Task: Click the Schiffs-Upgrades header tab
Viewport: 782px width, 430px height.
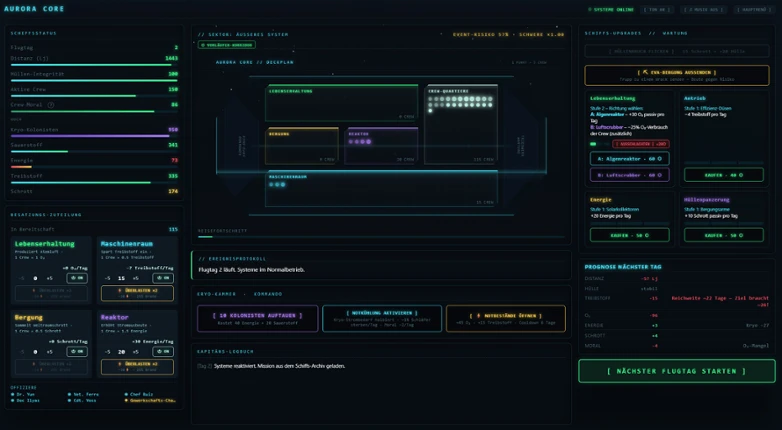Action: click(613, 33)
